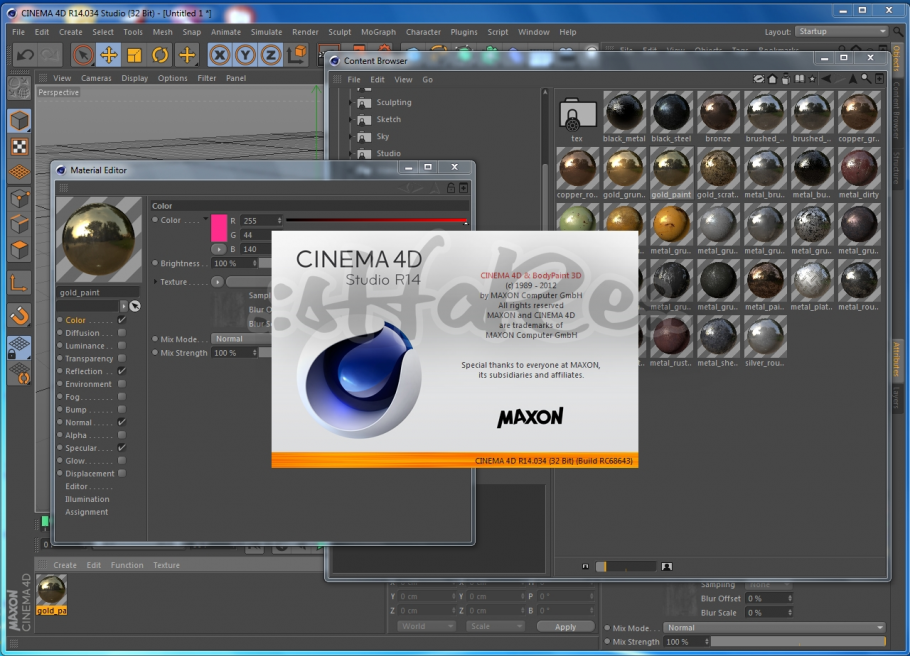
Task: Enable the Displacement channel checkbox
Action: pyautogui.click(x=122, y=473)
